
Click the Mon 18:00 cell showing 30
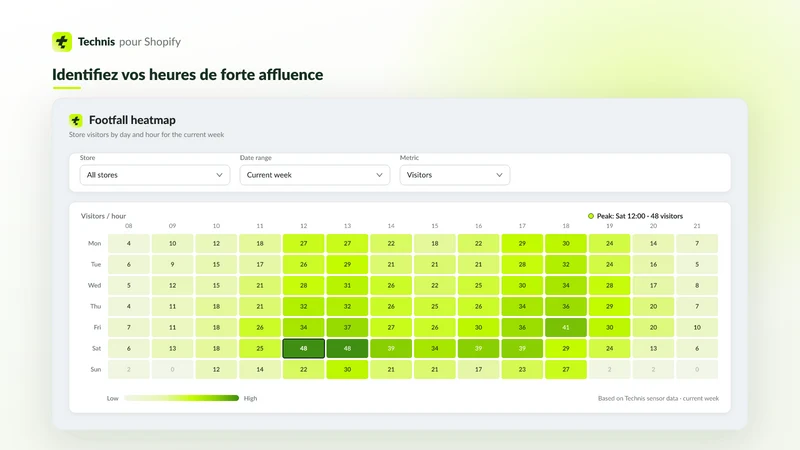(x=566, y=243)
